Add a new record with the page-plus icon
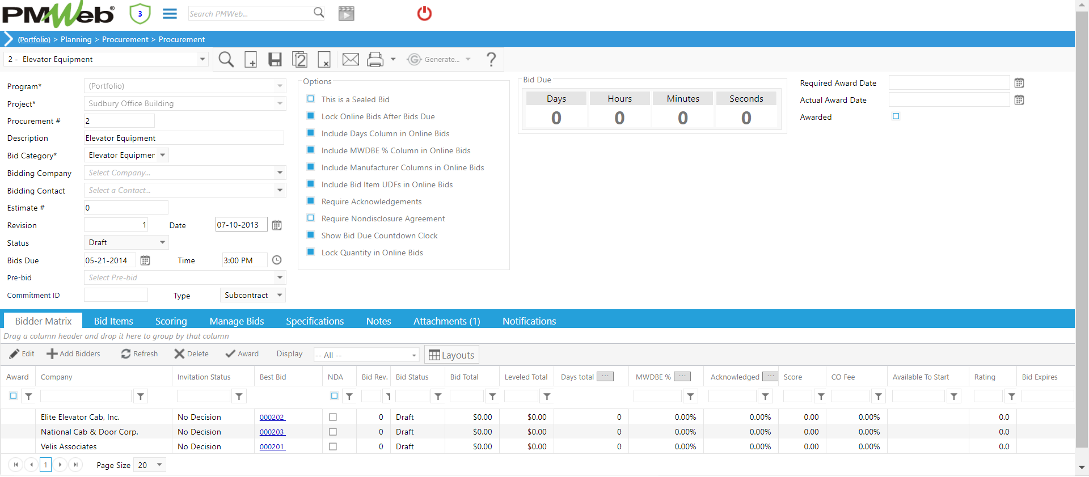This screenshot has height=477, width=1089. [x=251, y=60]
